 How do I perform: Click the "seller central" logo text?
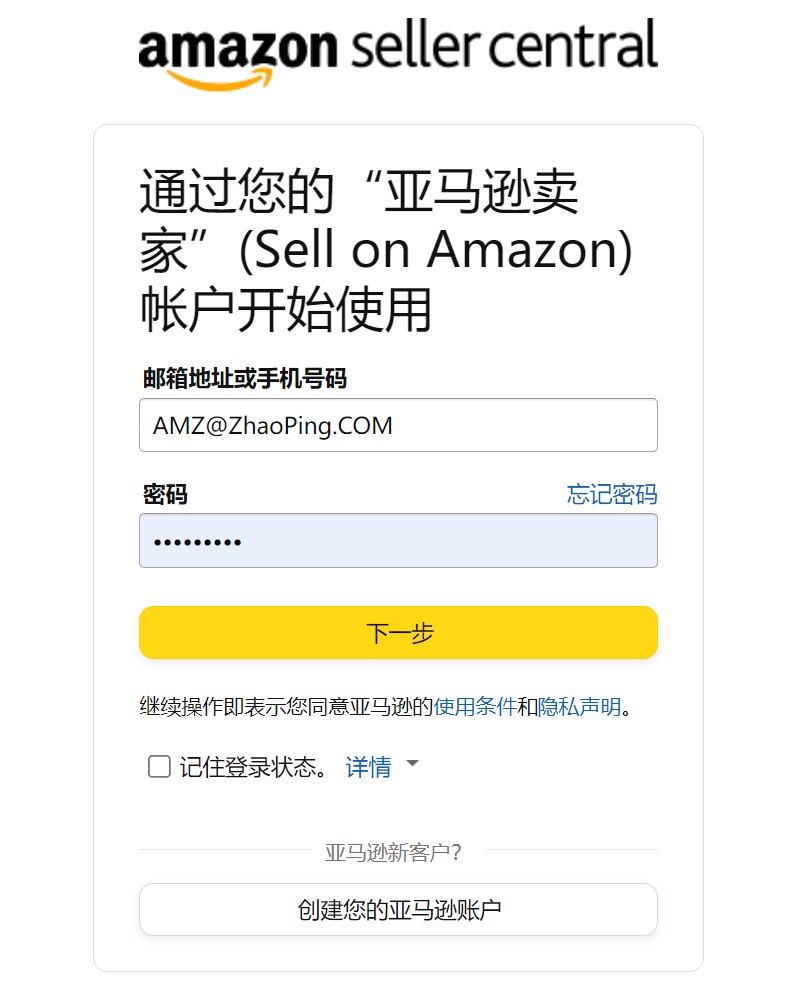pyautogui.click(x=504, y=44)
